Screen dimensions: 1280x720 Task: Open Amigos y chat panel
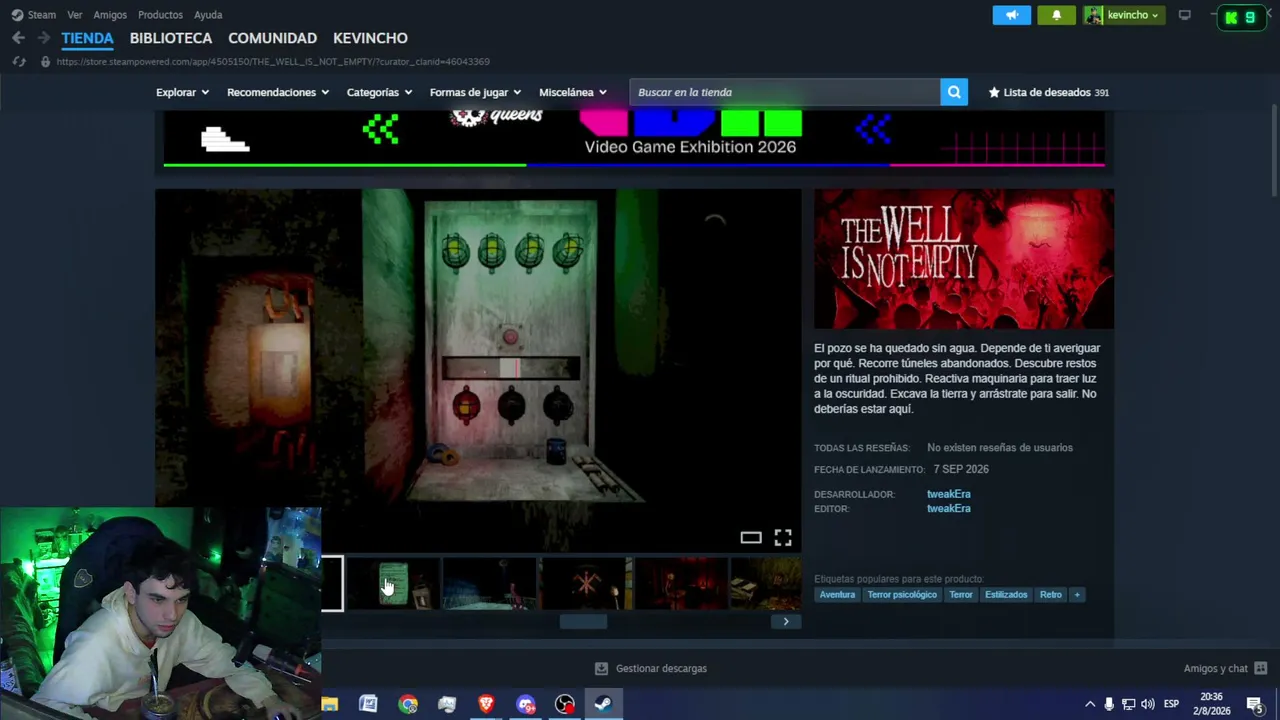click(1215, 668)
